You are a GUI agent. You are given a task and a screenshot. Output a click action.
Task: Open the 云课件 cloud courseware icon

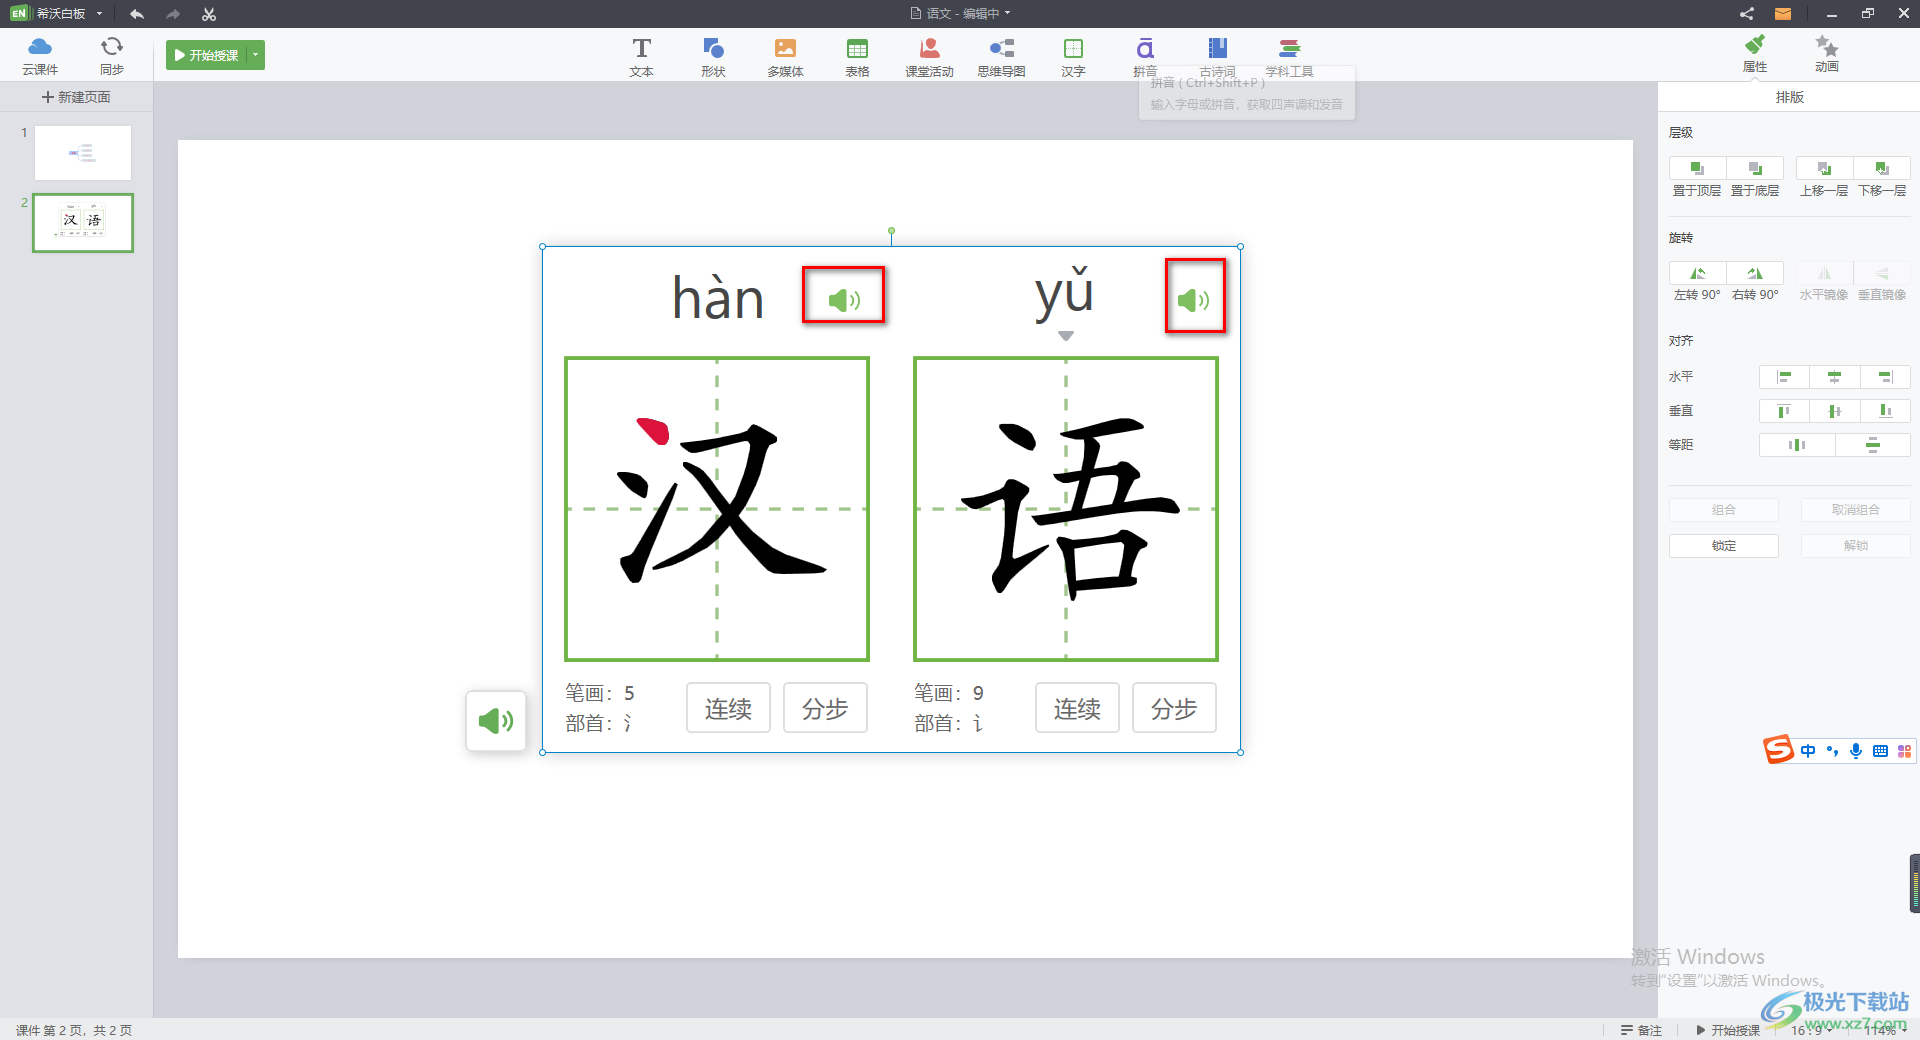(x=40, y=55)
